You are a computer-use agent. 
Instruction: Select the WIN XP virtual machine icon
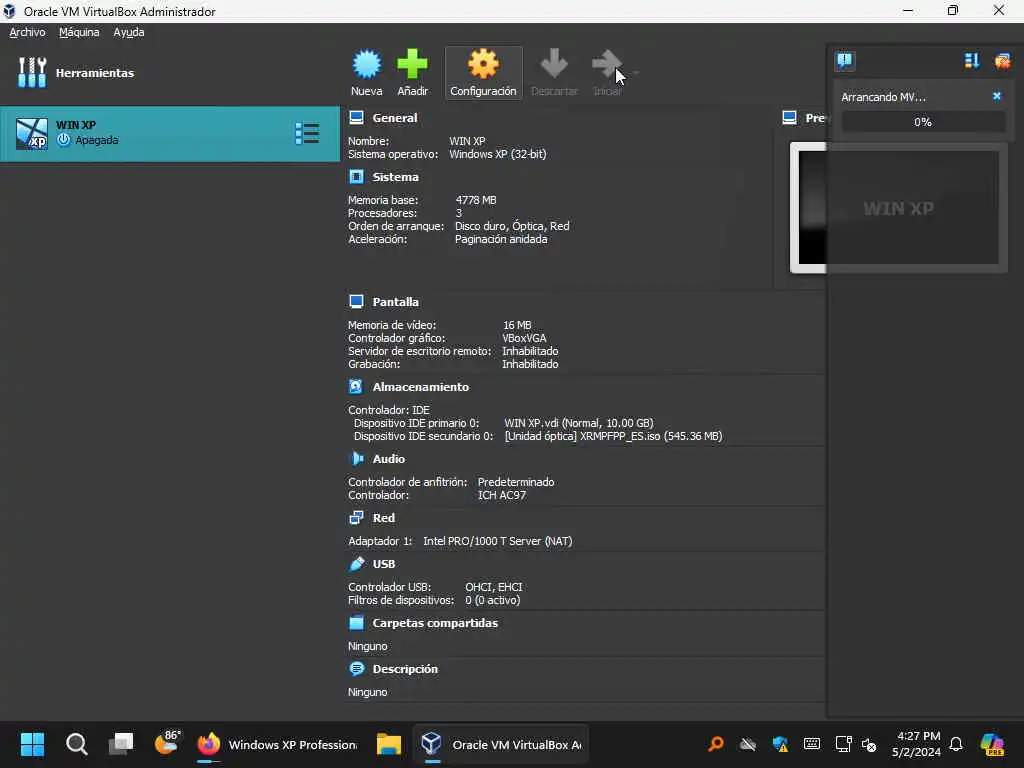[31, 134]
